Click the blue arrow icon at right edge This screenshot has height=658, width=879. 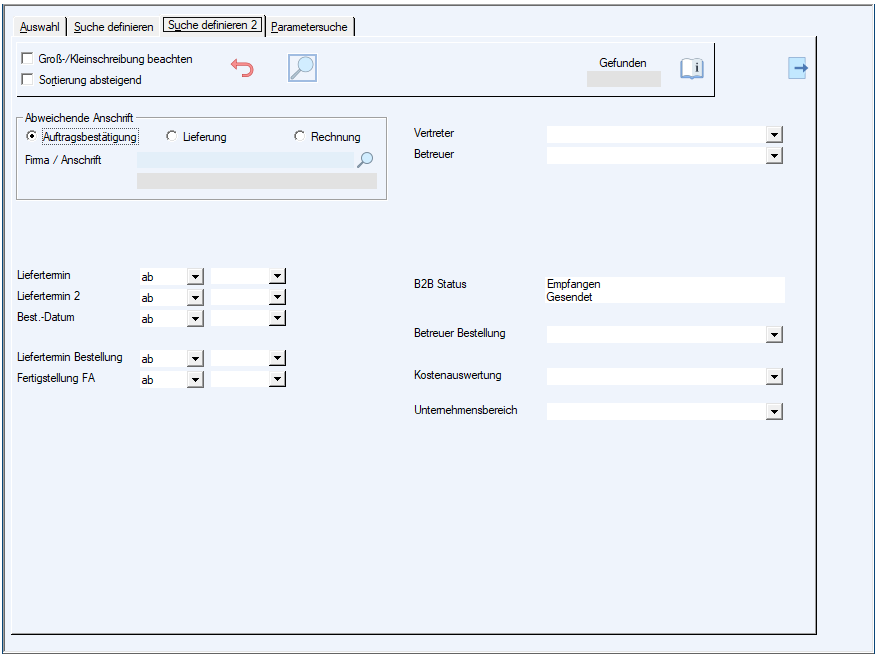(797, 68)
